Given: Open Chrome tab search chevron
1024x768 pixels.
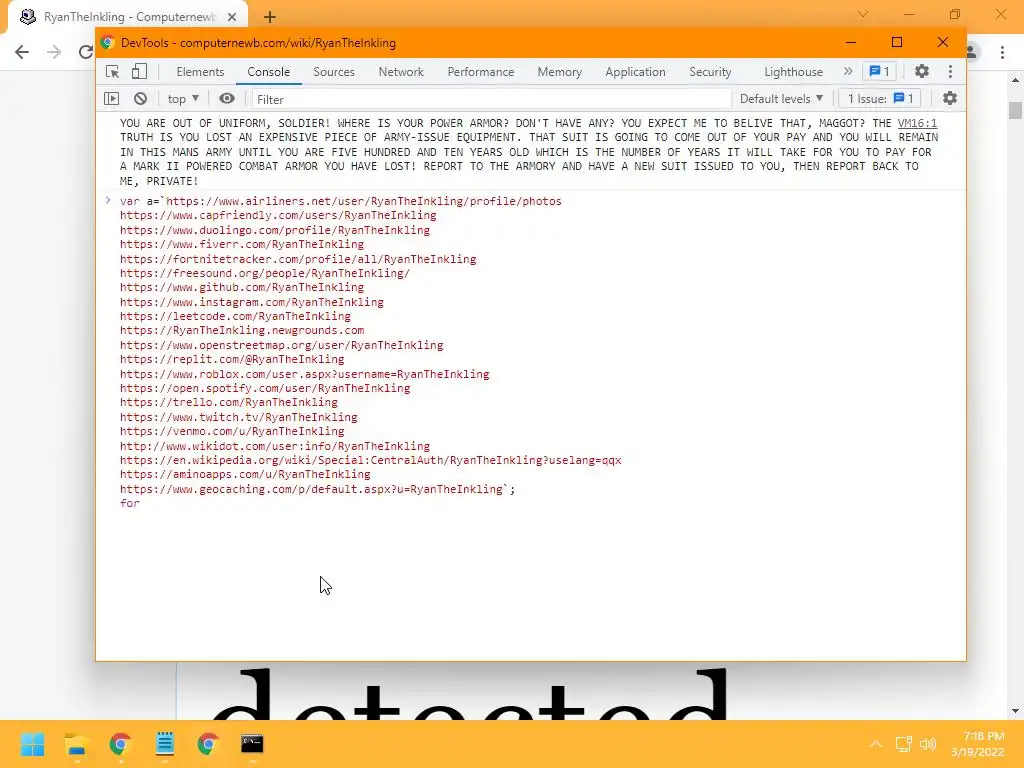Looking at the screenshot, I should coord(863,14).
